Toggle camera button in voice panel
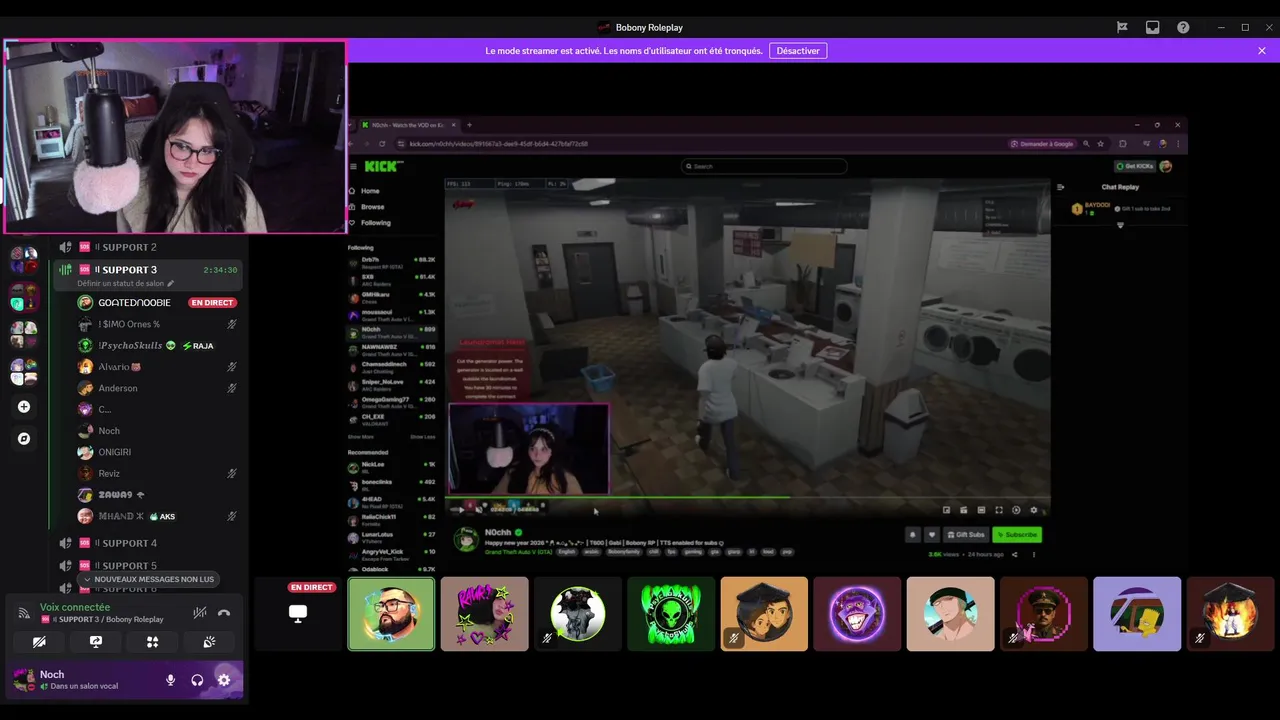This screenshot has height=720, width=1280. (39, 642)
